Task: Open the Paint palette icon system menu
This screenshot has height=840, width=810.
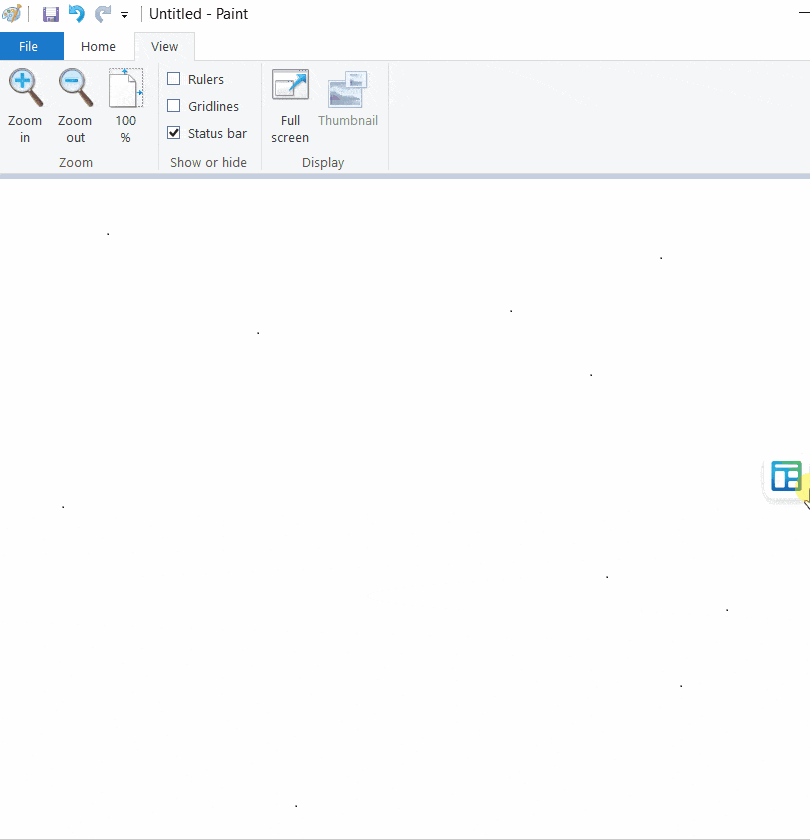Action: 12,14
